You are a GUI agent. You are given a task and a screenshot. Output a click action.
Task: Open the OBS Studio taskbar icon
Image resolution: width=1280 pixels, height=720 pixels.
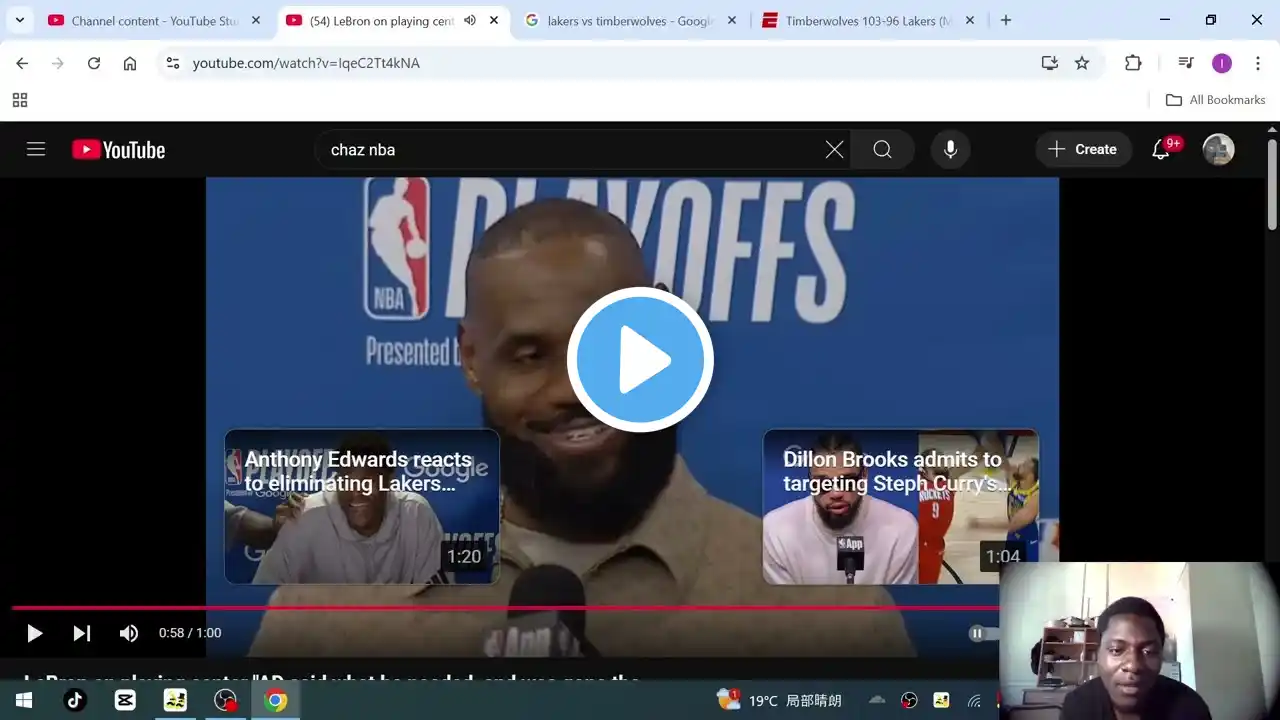click(x=225, y=700)
